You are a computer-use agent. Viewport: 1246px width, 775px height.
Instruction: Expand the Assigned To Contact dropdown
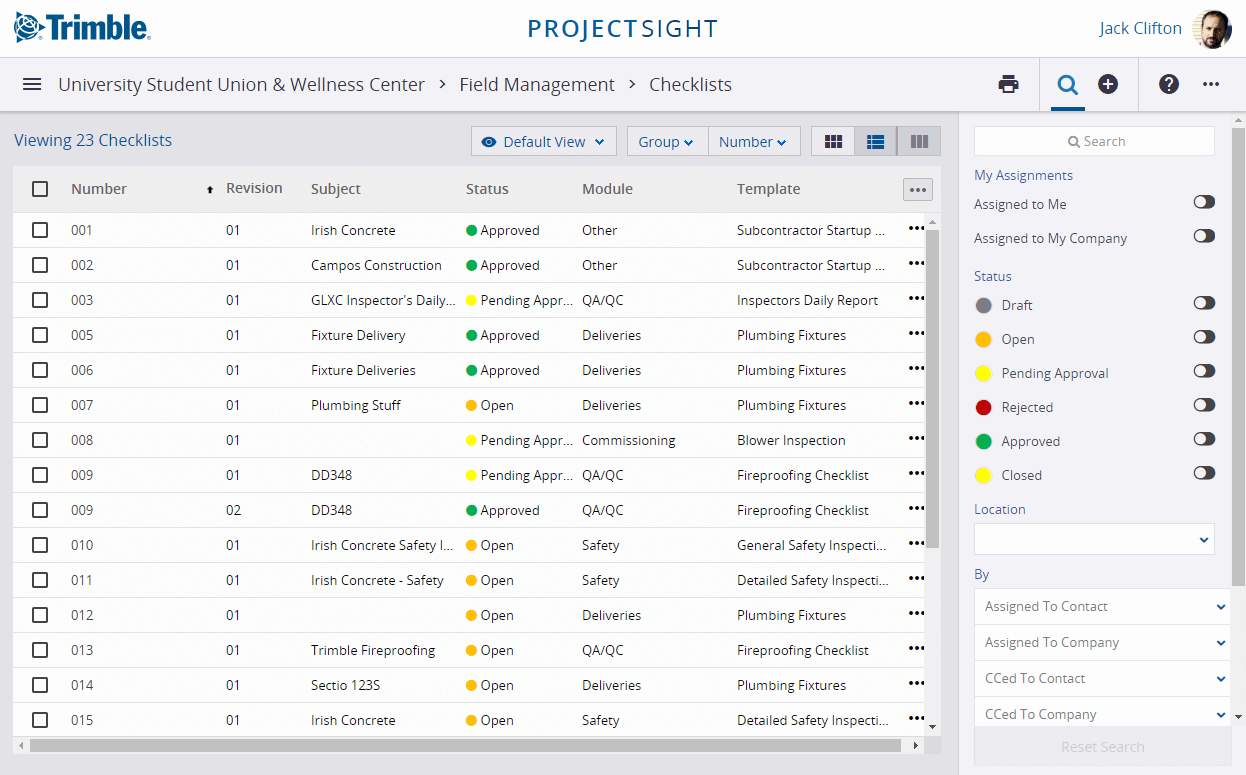[x=1103, y=606]
